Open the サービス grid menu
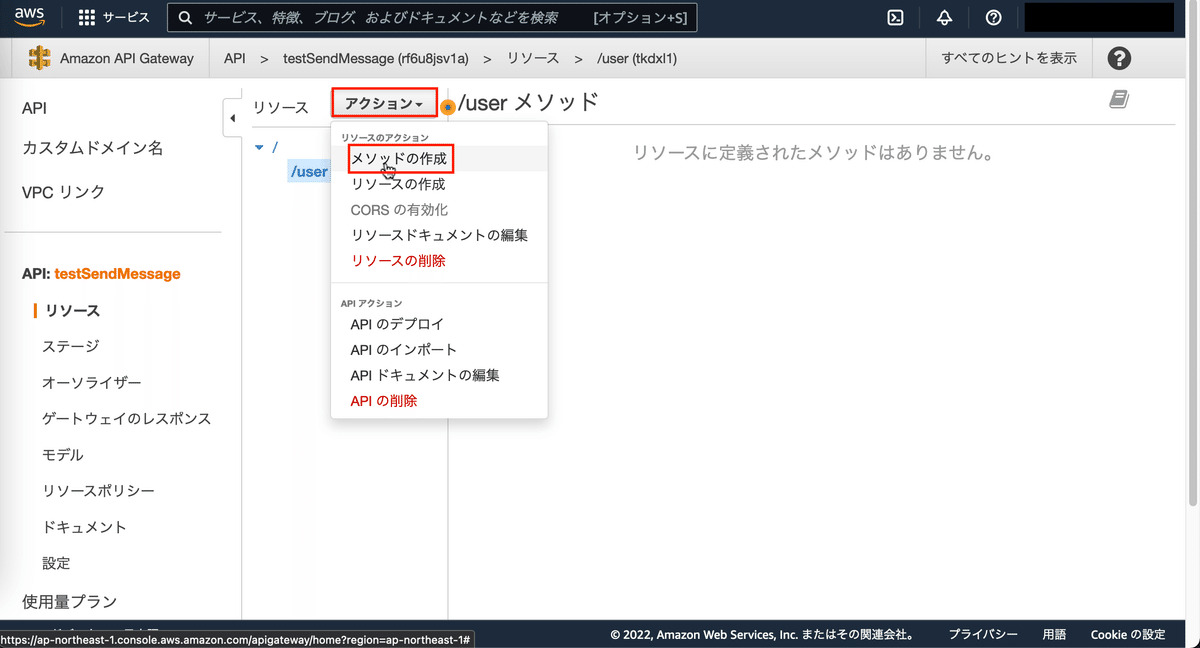 (x=114, y=18)
